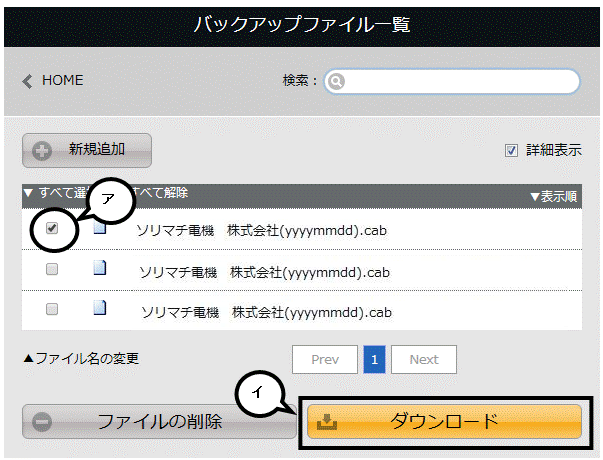Click the HOME link text

(63, 80)
